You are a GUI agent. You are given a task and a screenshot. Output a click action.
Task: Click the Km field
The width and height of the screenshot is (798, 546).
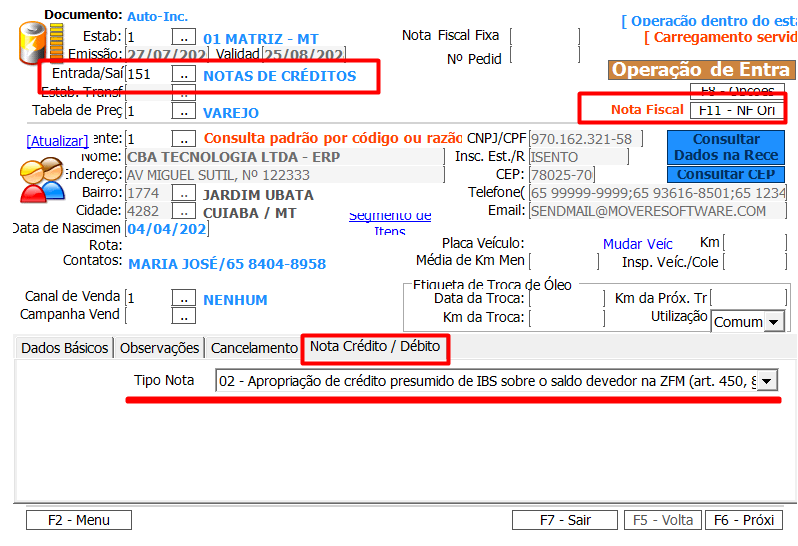(x=755, y=243)
